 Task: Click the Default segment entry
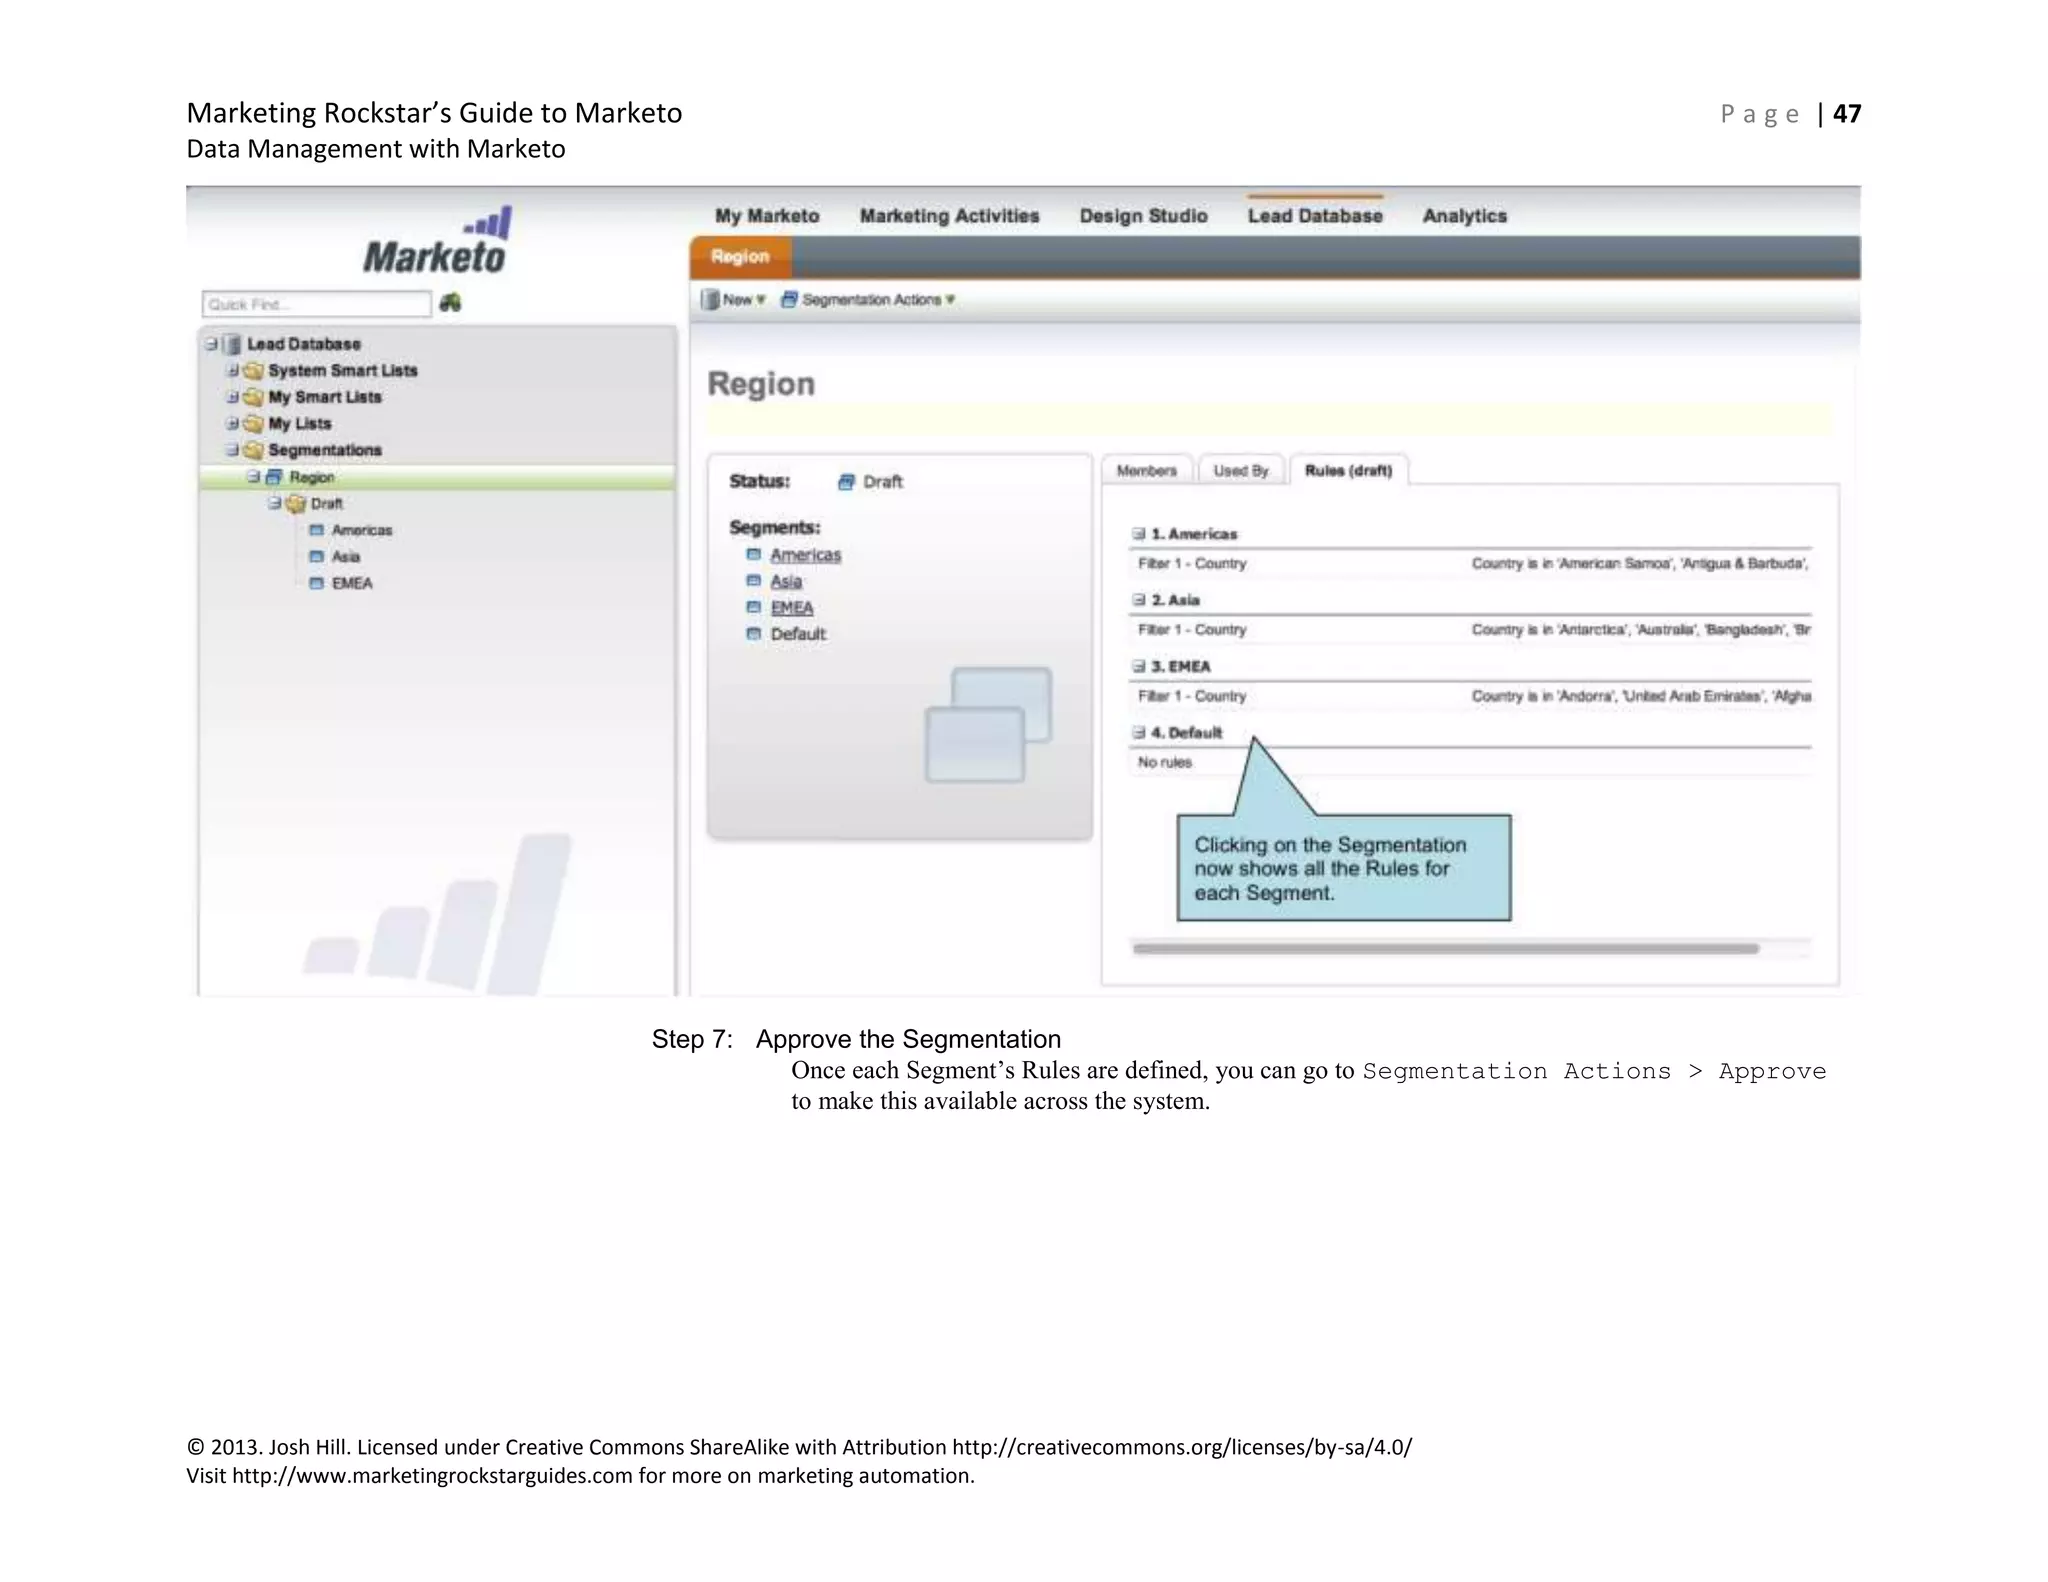click(x=798, y=634)
